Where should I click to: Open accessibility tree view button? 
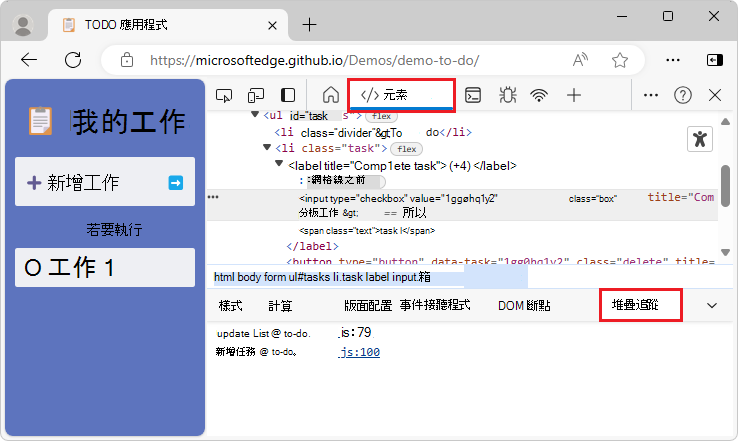[699, 139]
